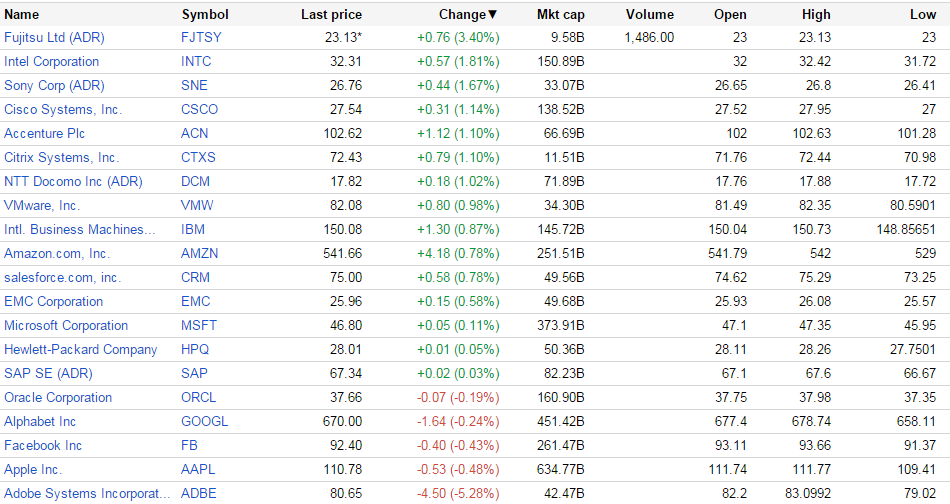The image size is (950, 504).
Task: Open the Oracle Corporation link
Action: (58, 397)
